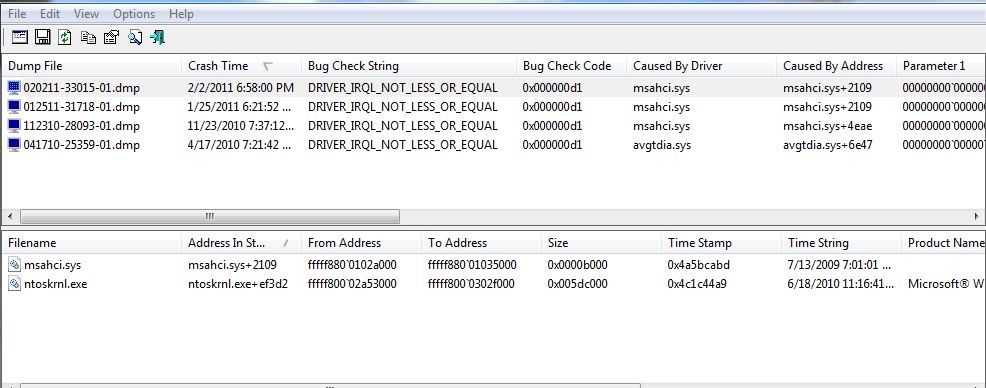The width and height of the screenshot is (986, 388).
Task: Sort by Time Stamp column header
Action: pyautogui.click(x=722, y=243)
